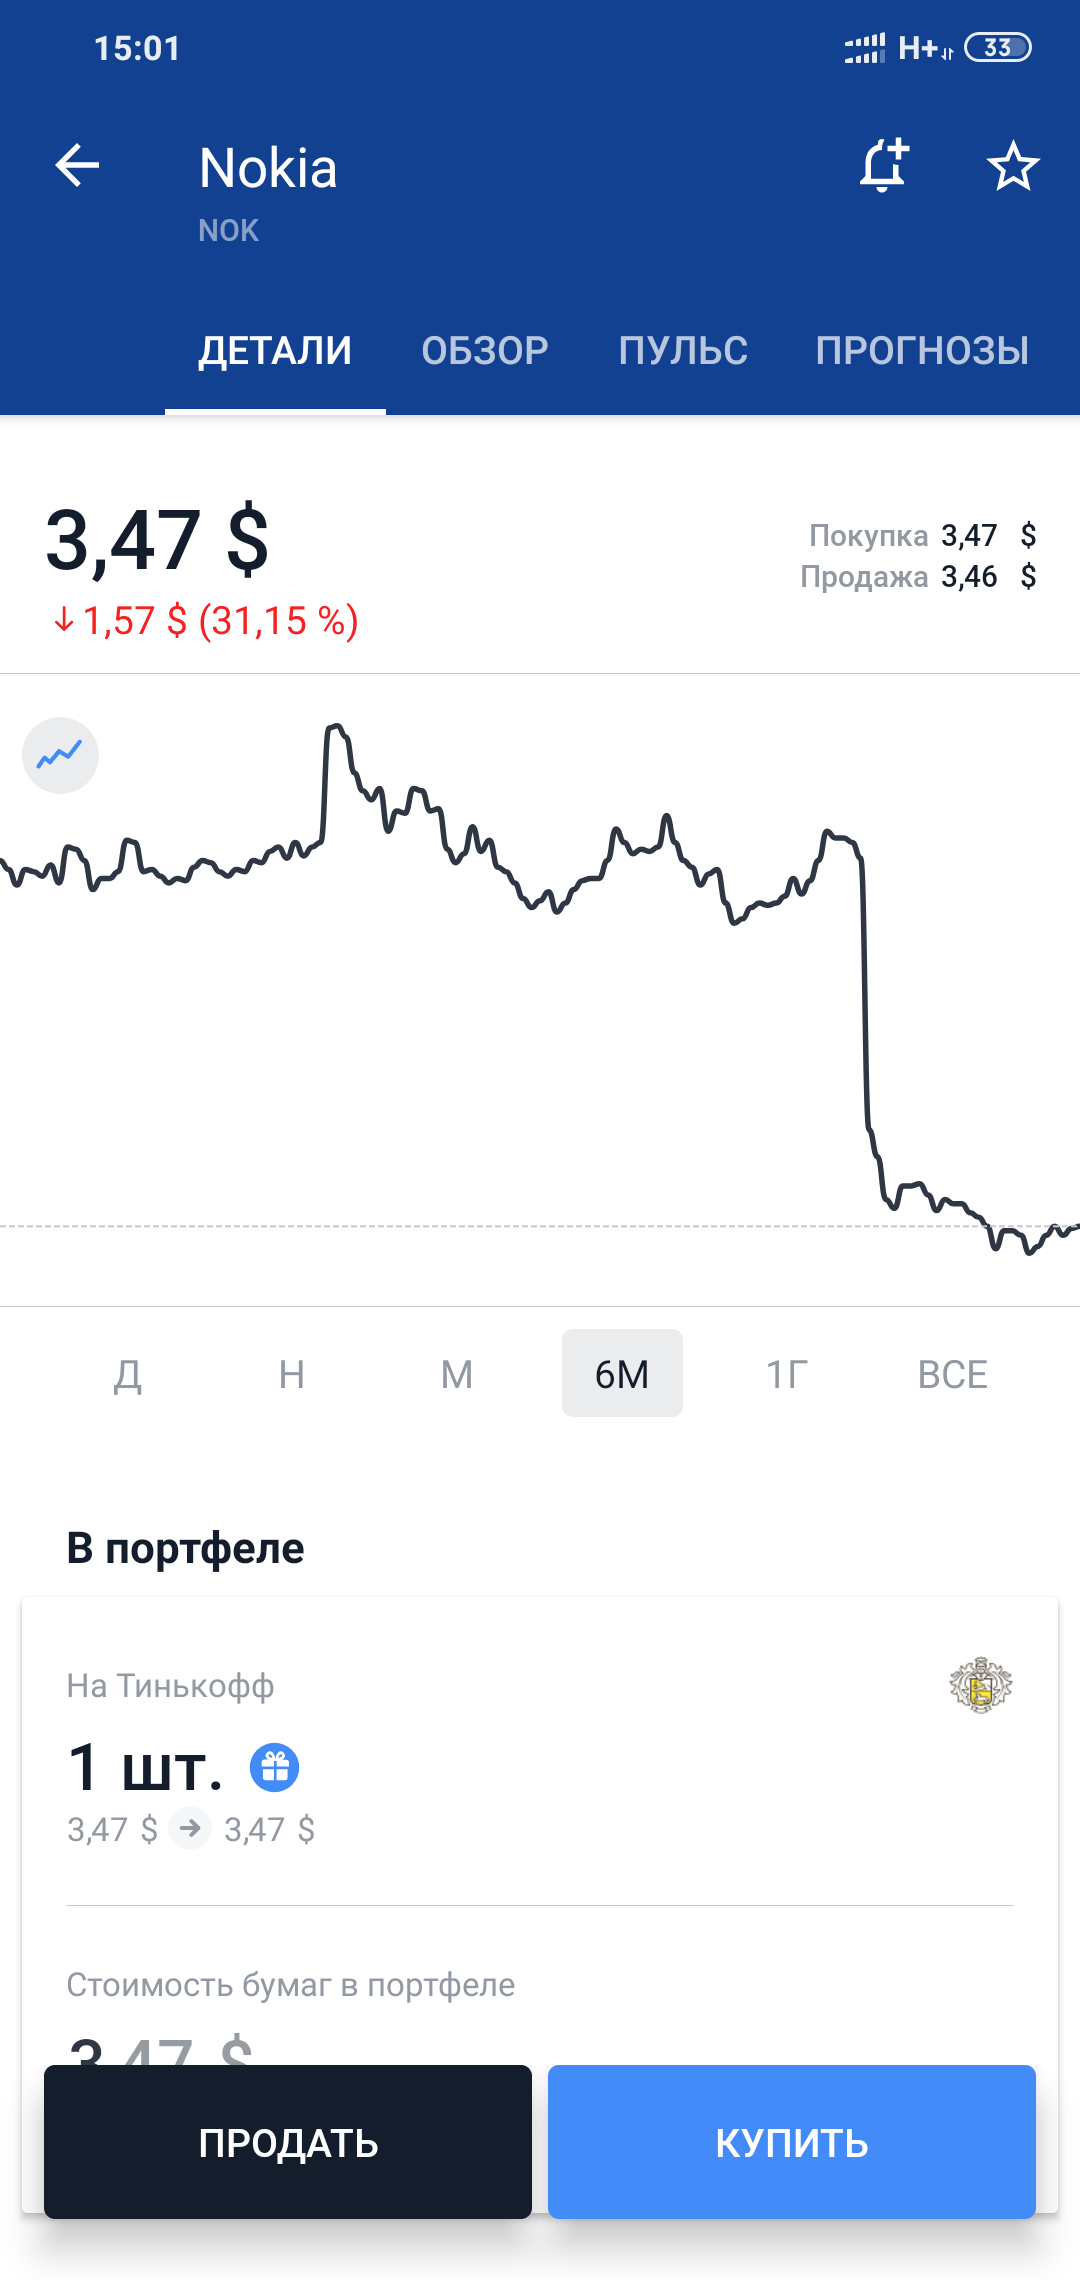Switch chart type with the line chart icon

point(60,755)
